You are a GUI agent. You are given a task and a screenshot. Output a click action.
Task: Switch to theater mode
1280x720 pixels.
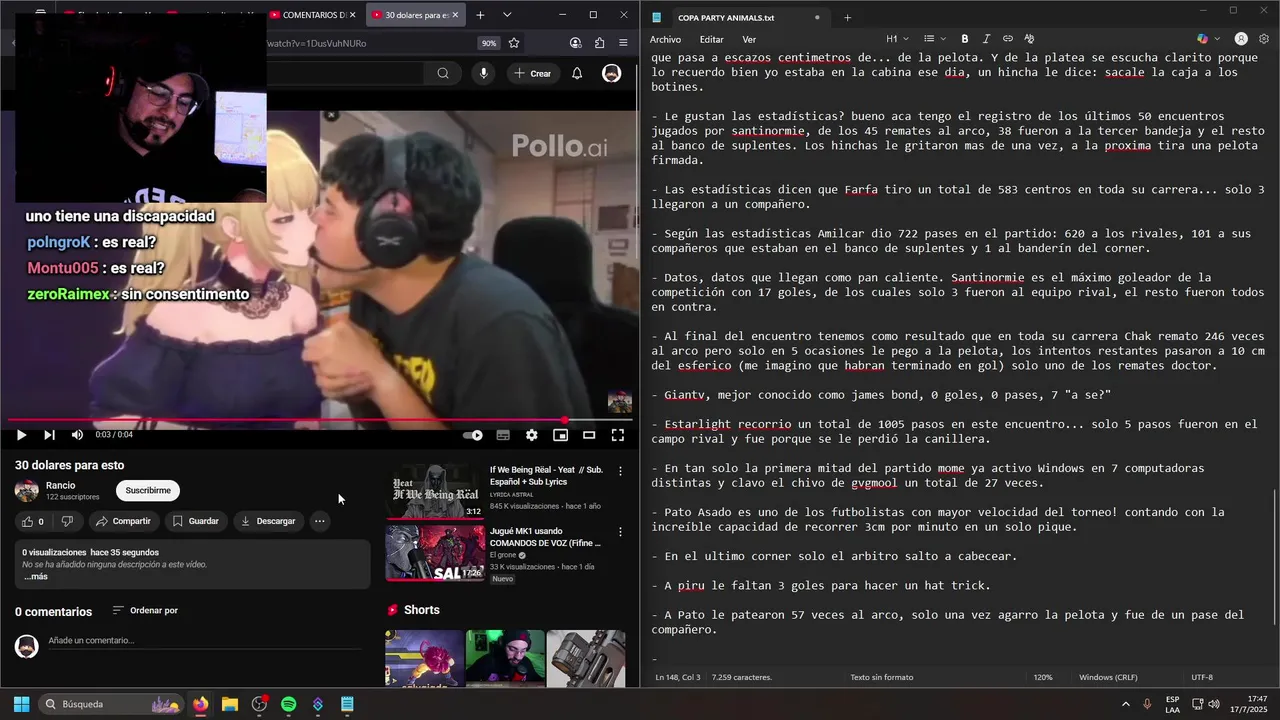(x=589, y=435)
